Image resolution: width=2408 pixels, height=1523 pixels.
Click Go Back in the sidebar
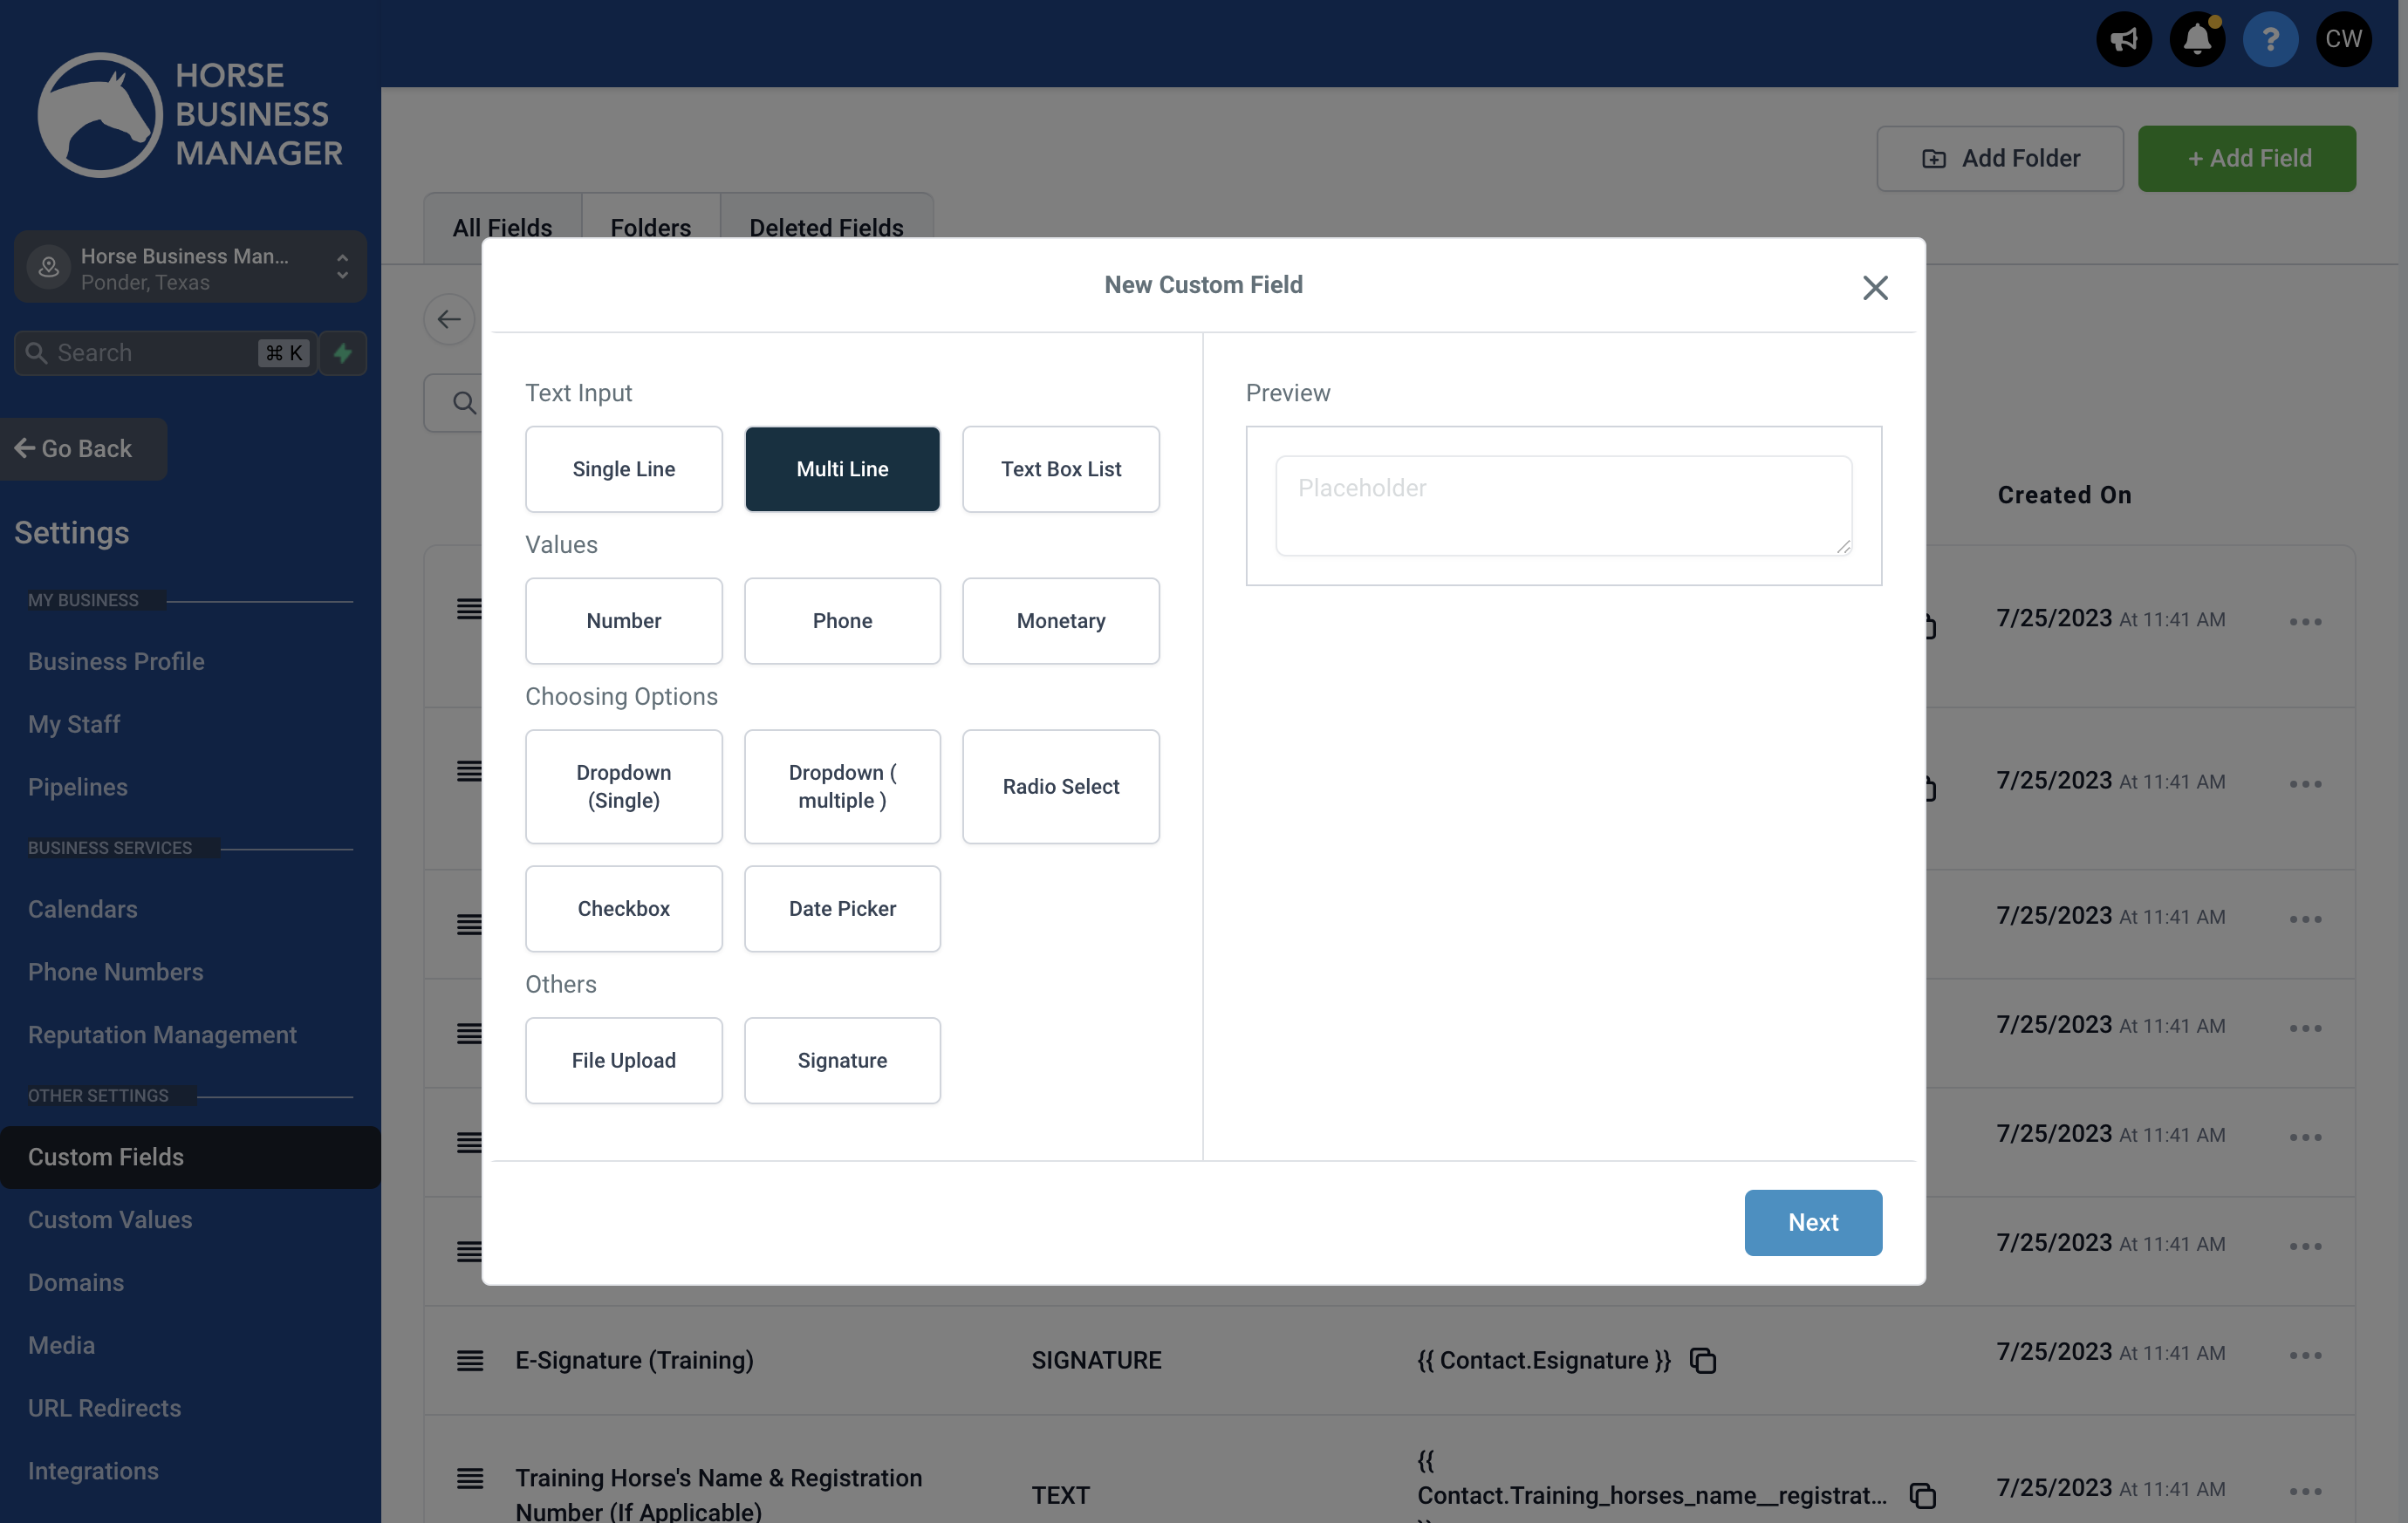(x=82, y=449)
